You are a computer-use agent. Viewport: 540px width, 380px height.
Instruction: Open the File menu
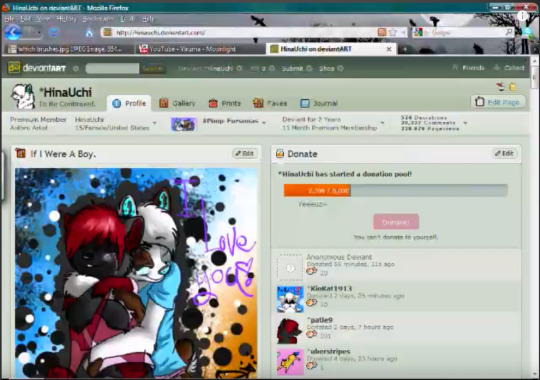(x=9, y=19)
